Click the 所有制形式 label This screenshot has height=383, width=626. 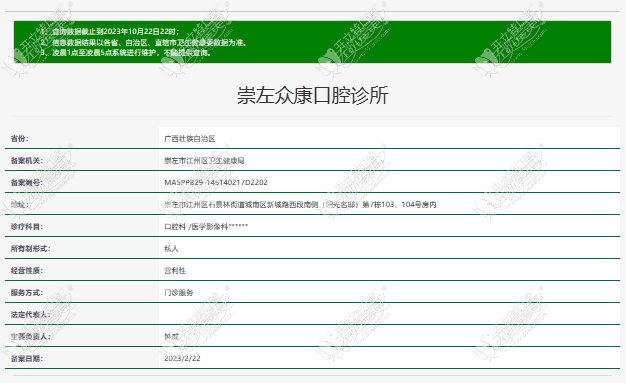pos(30,248)
